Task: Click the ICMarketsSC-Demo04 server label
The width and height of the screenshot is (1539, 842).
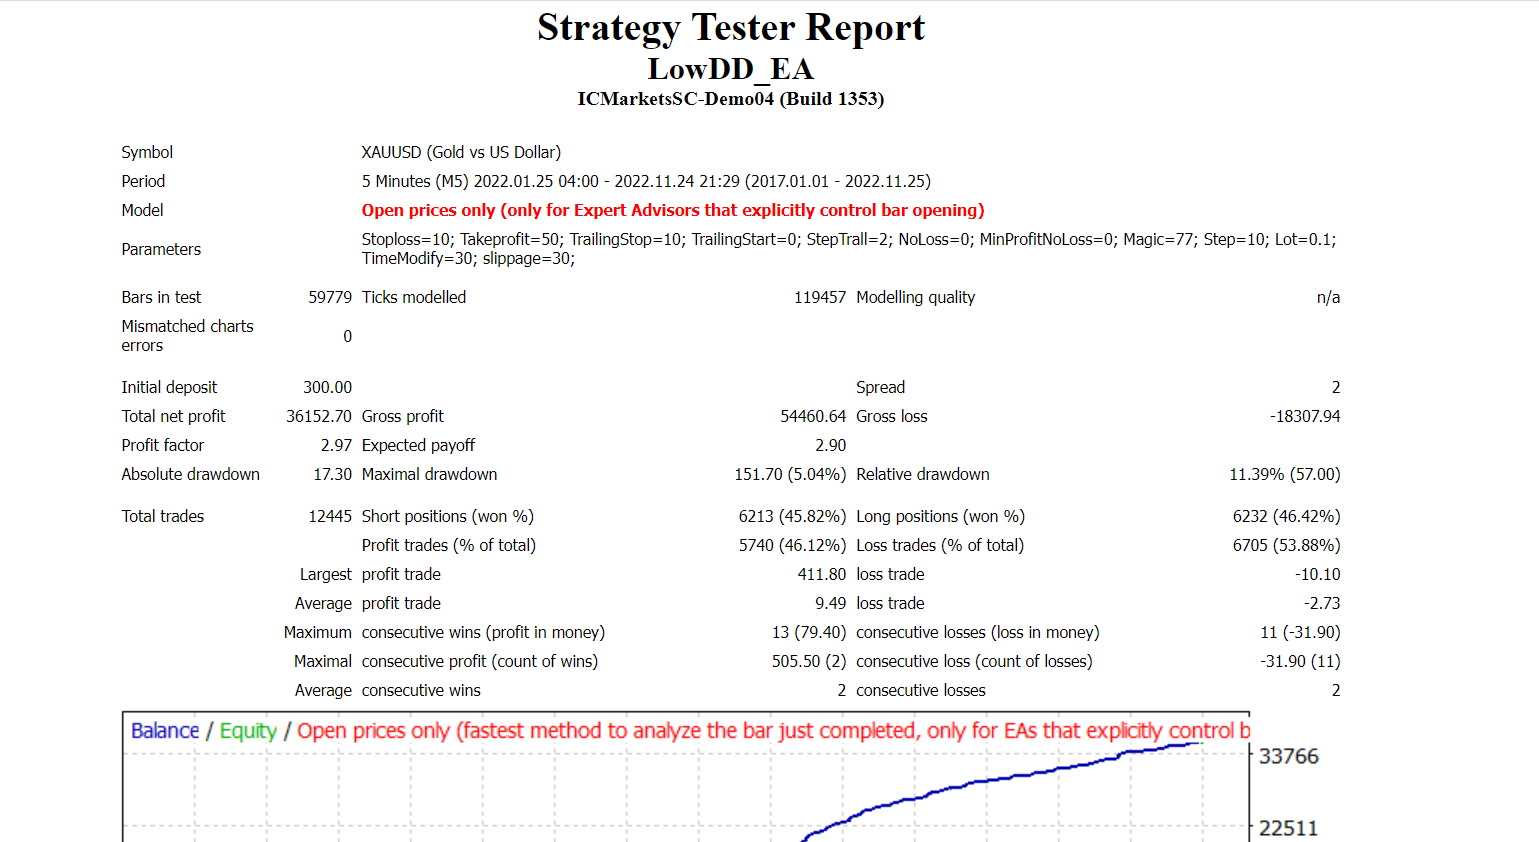Action: pos(731,99)
